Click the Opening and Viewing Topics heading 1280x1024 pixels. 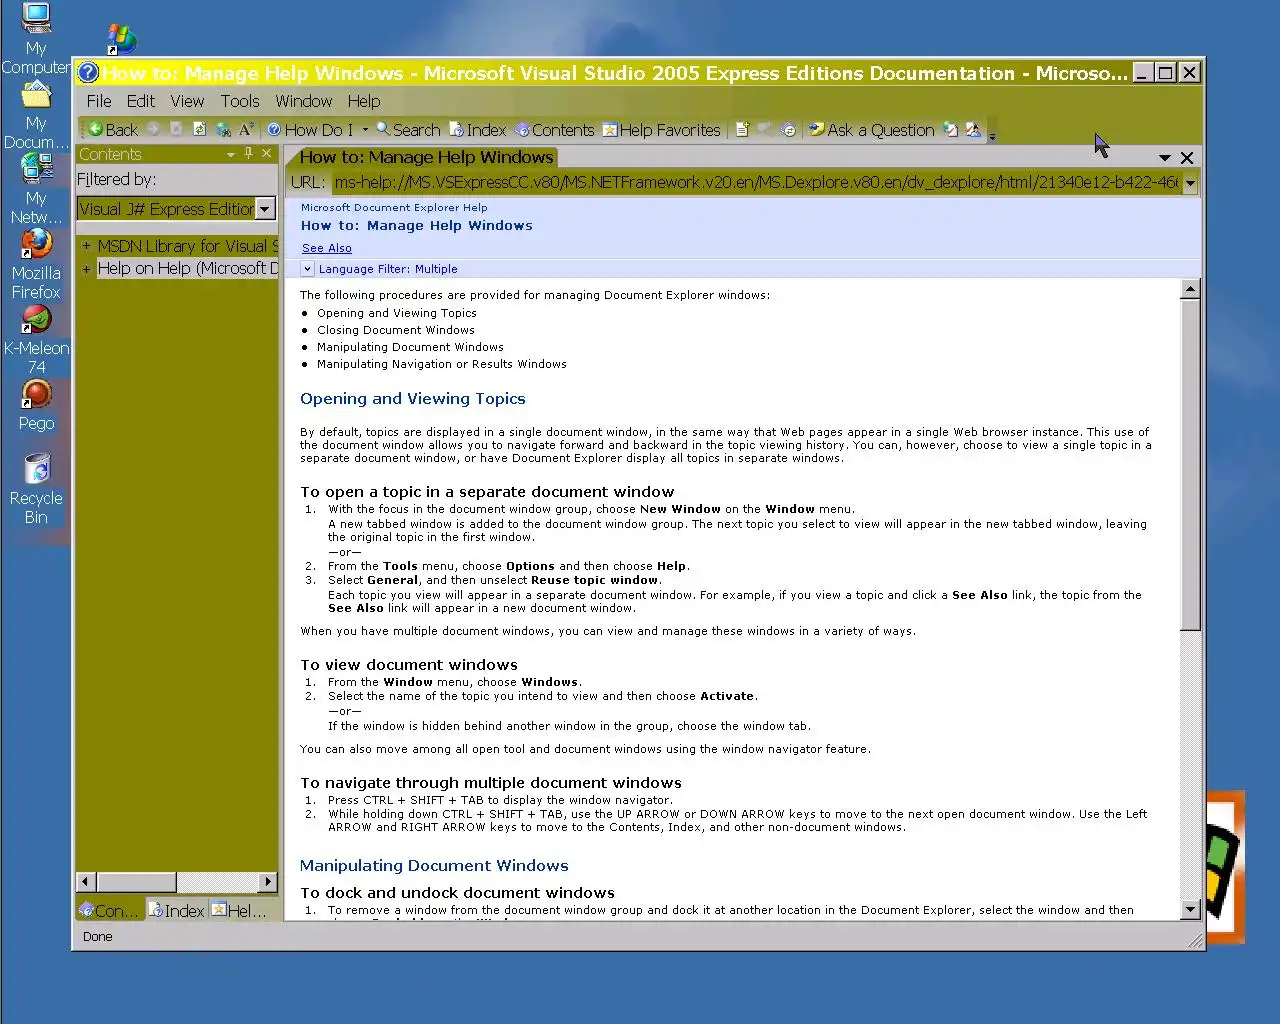[413, 398]
